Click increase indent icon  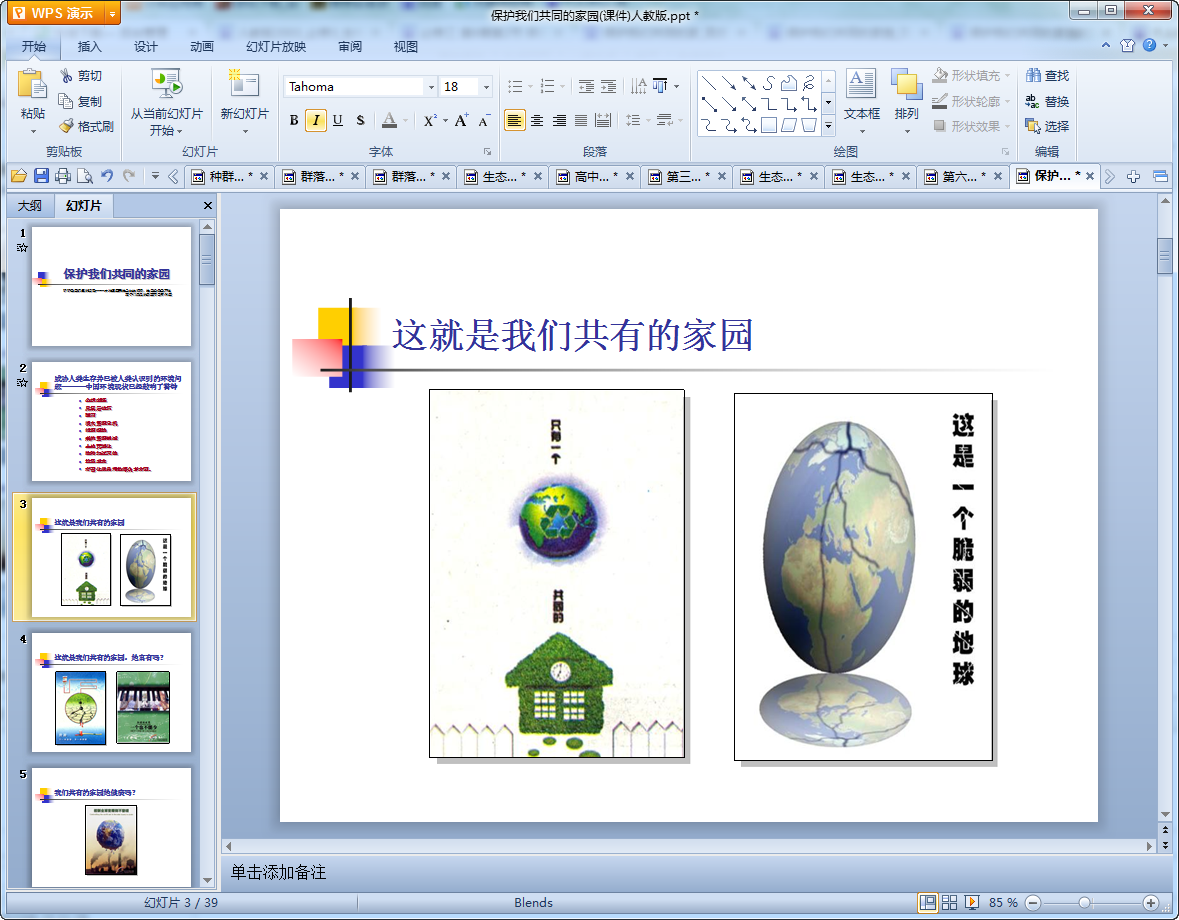point(608,86)
